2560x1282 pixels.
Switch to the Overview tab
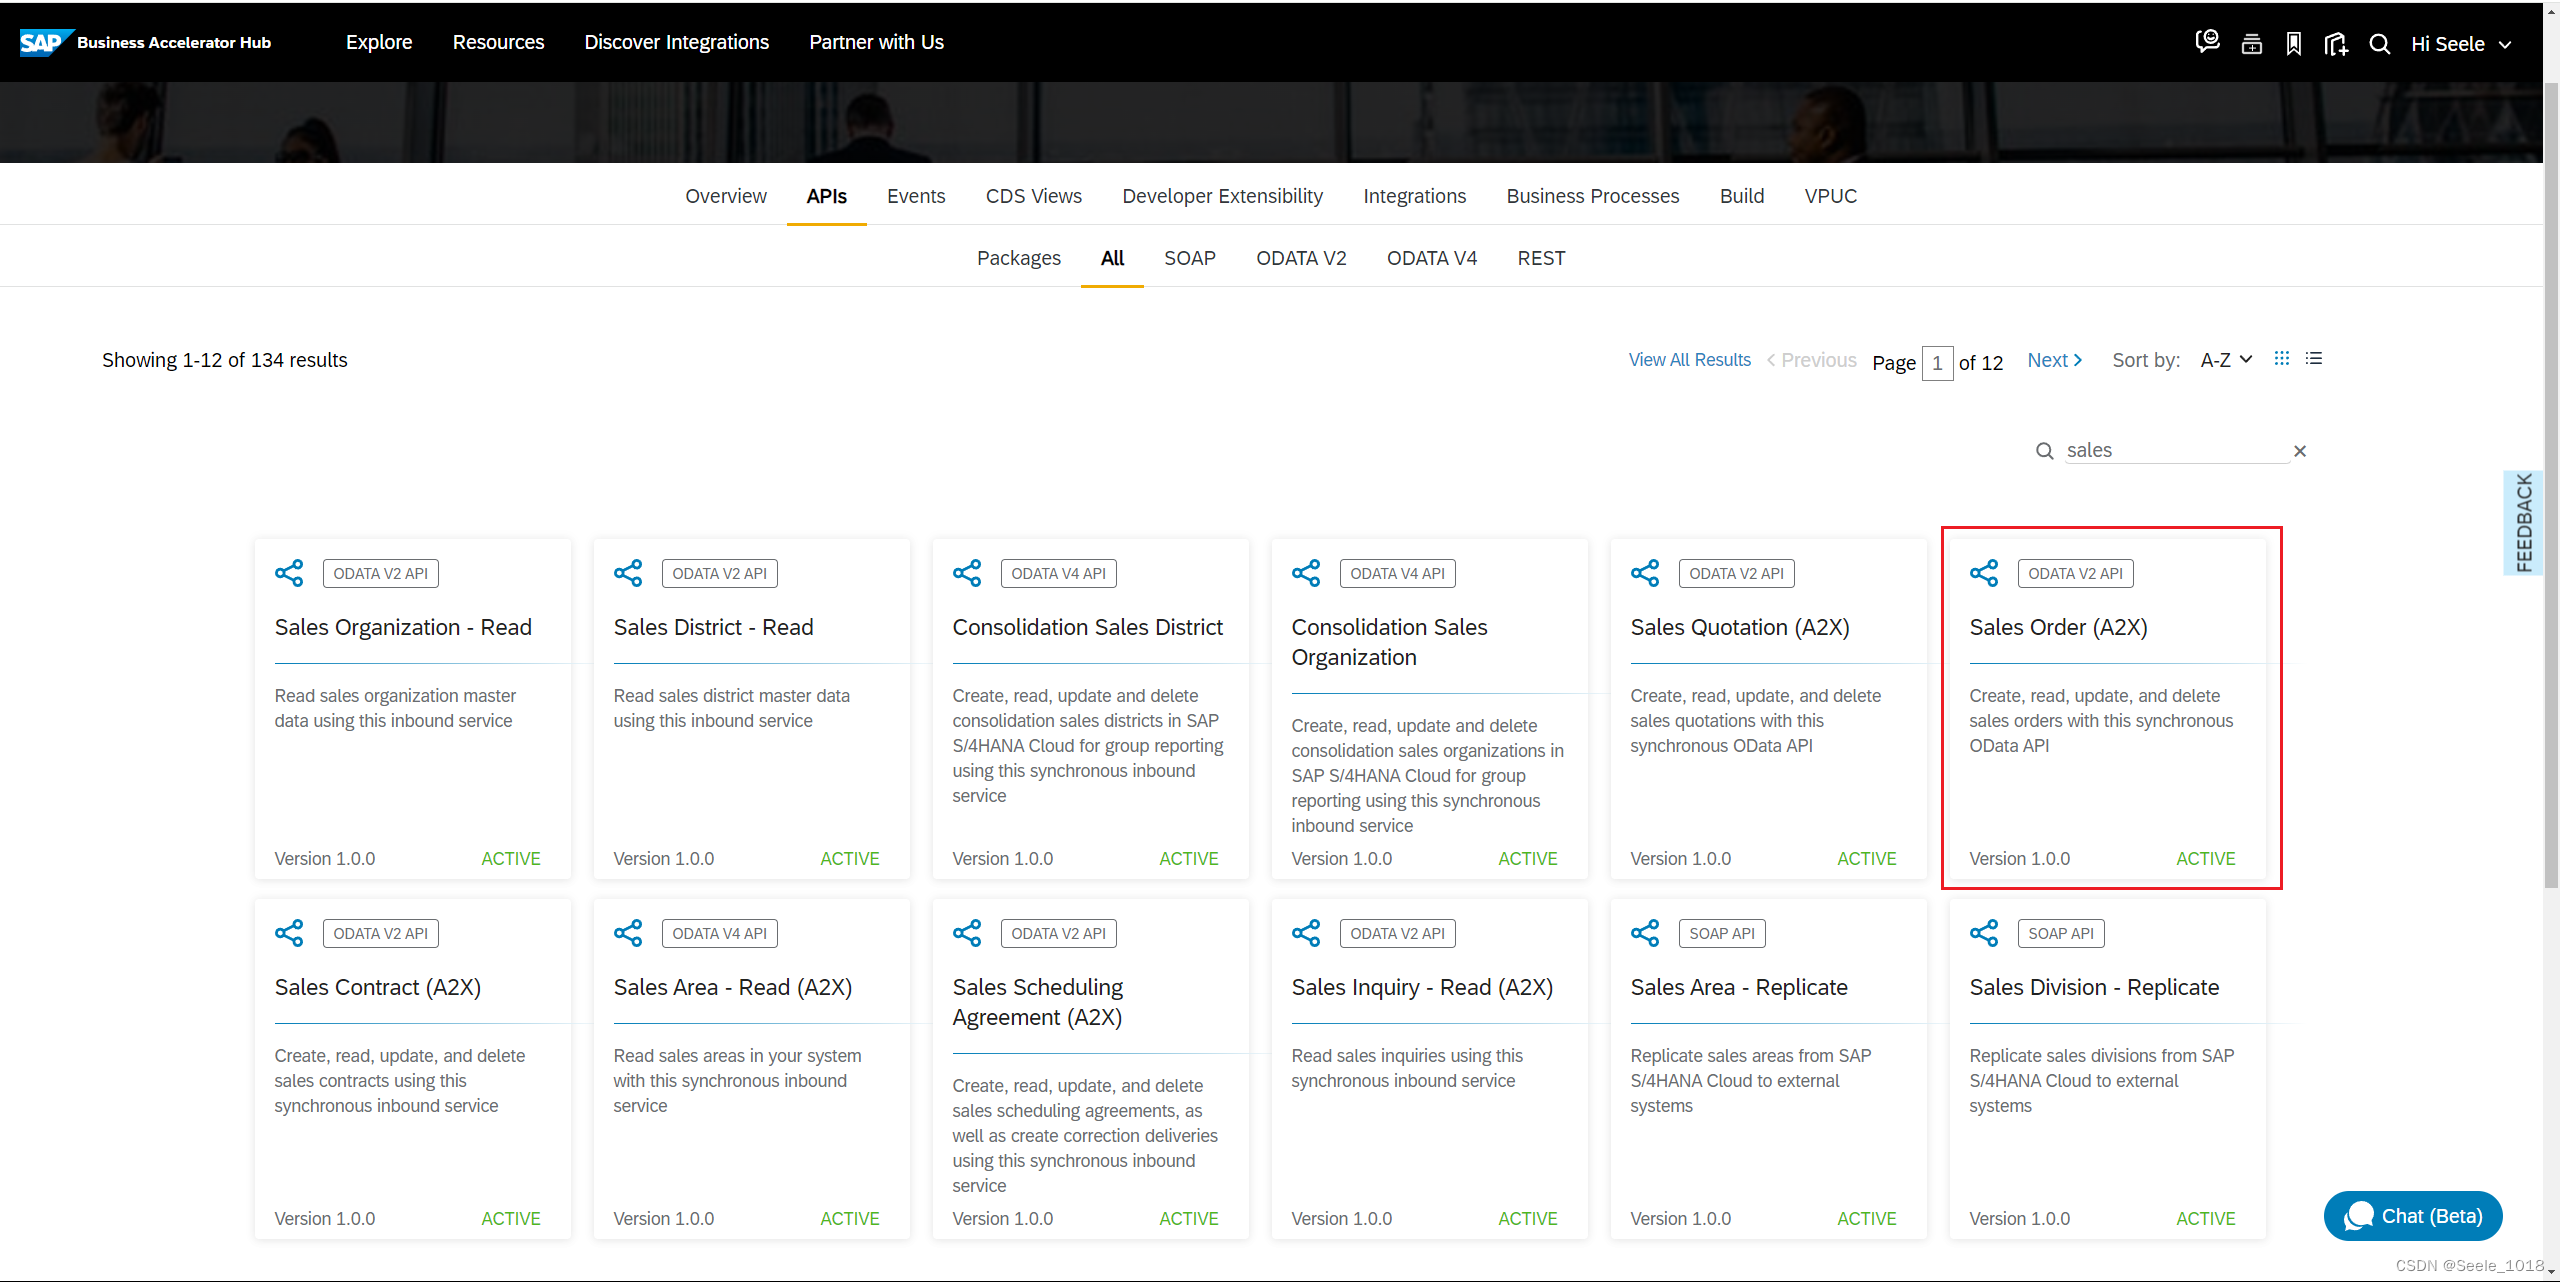[x=726, y=196]
